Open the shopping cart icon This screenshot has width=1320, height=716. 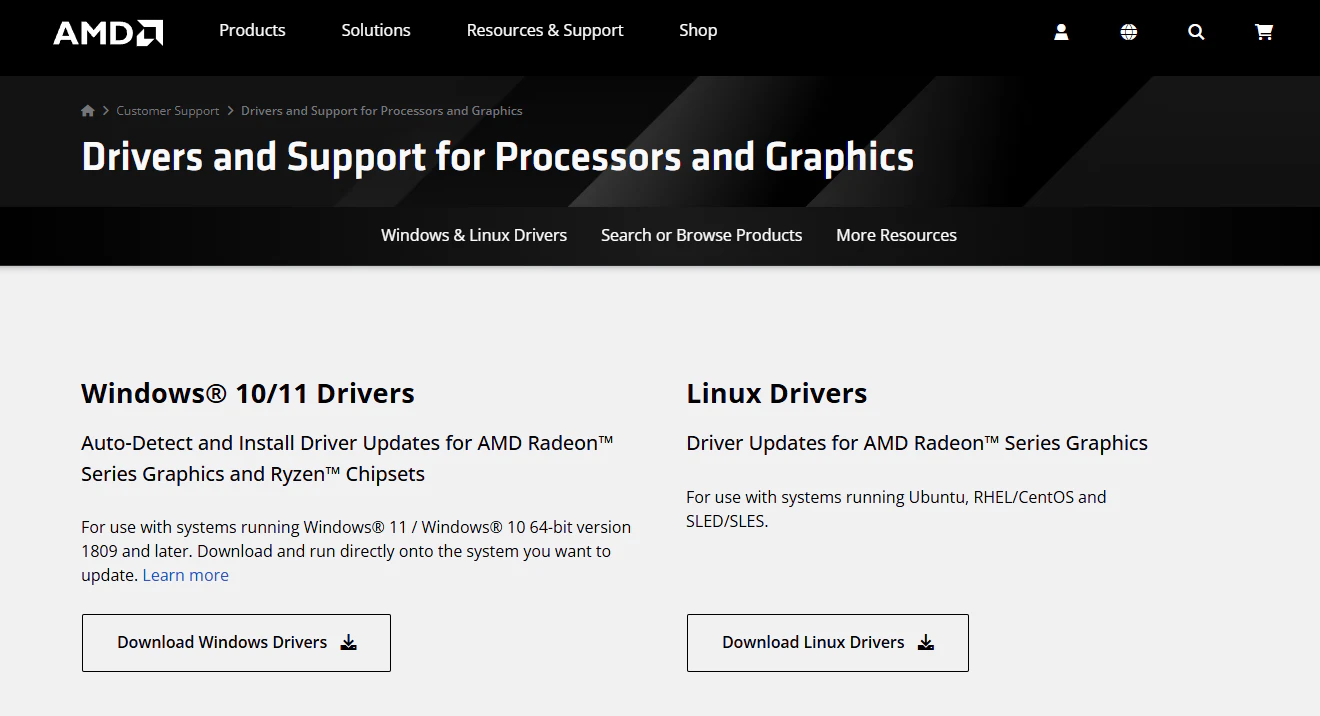[1264, 32]
